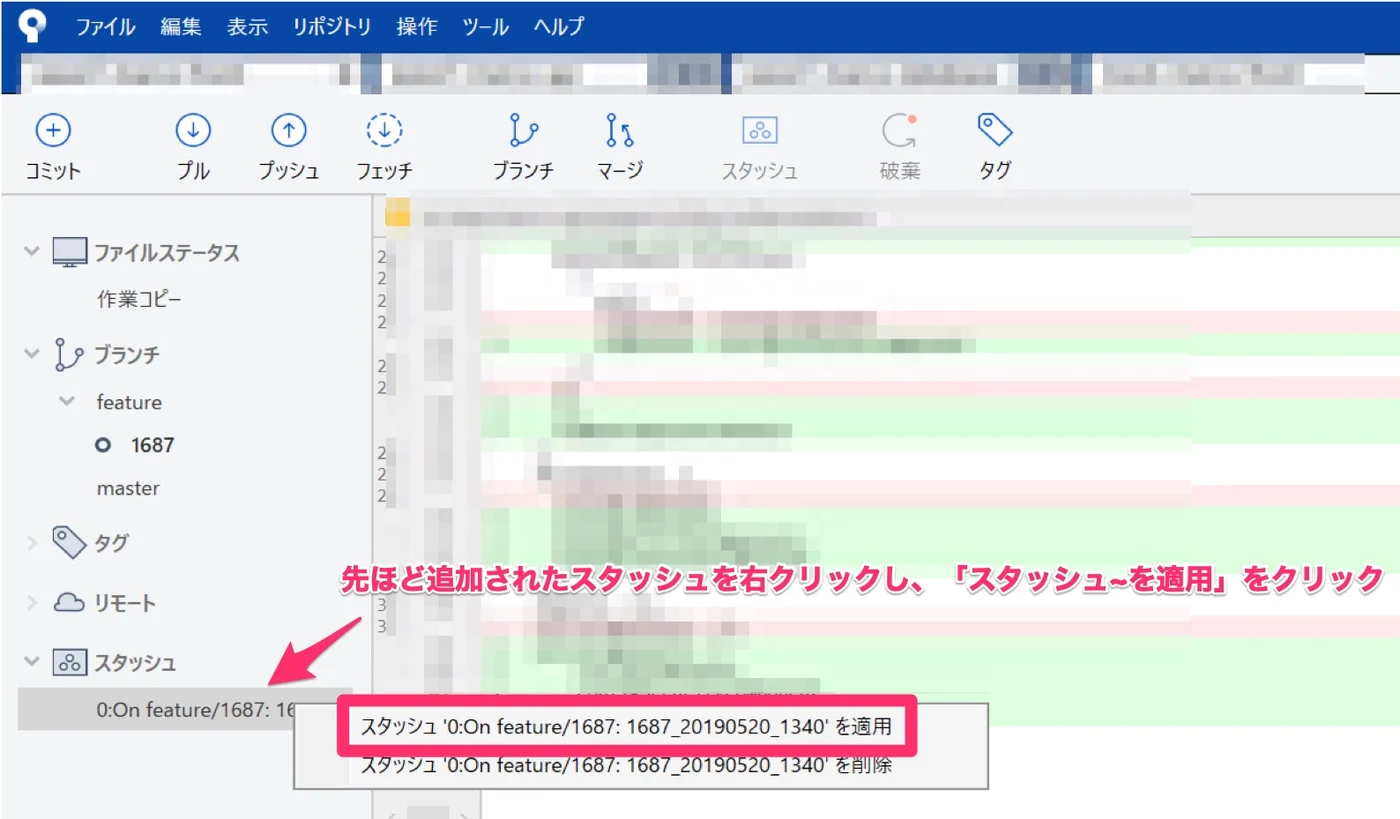
Task: Open the 表示 menu
Action: pos(247,27)
